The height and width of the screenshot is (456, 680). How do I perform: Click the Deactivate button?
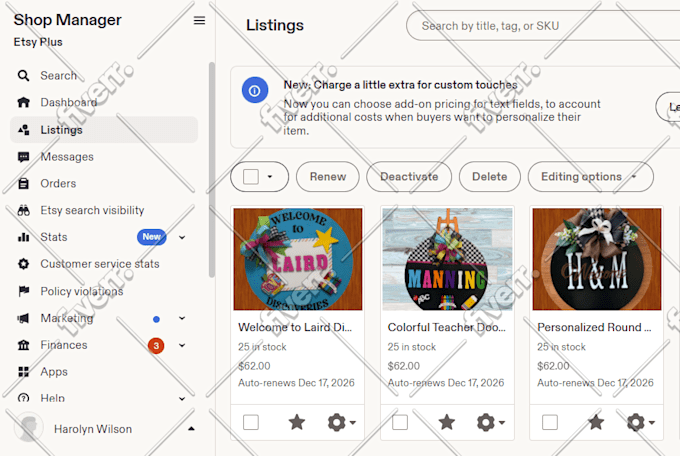tap(409, 177)
